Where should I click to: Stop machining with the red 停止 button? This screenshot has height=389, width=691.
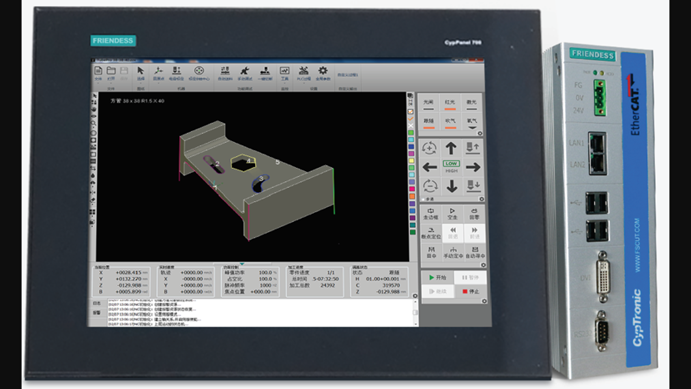470,291
